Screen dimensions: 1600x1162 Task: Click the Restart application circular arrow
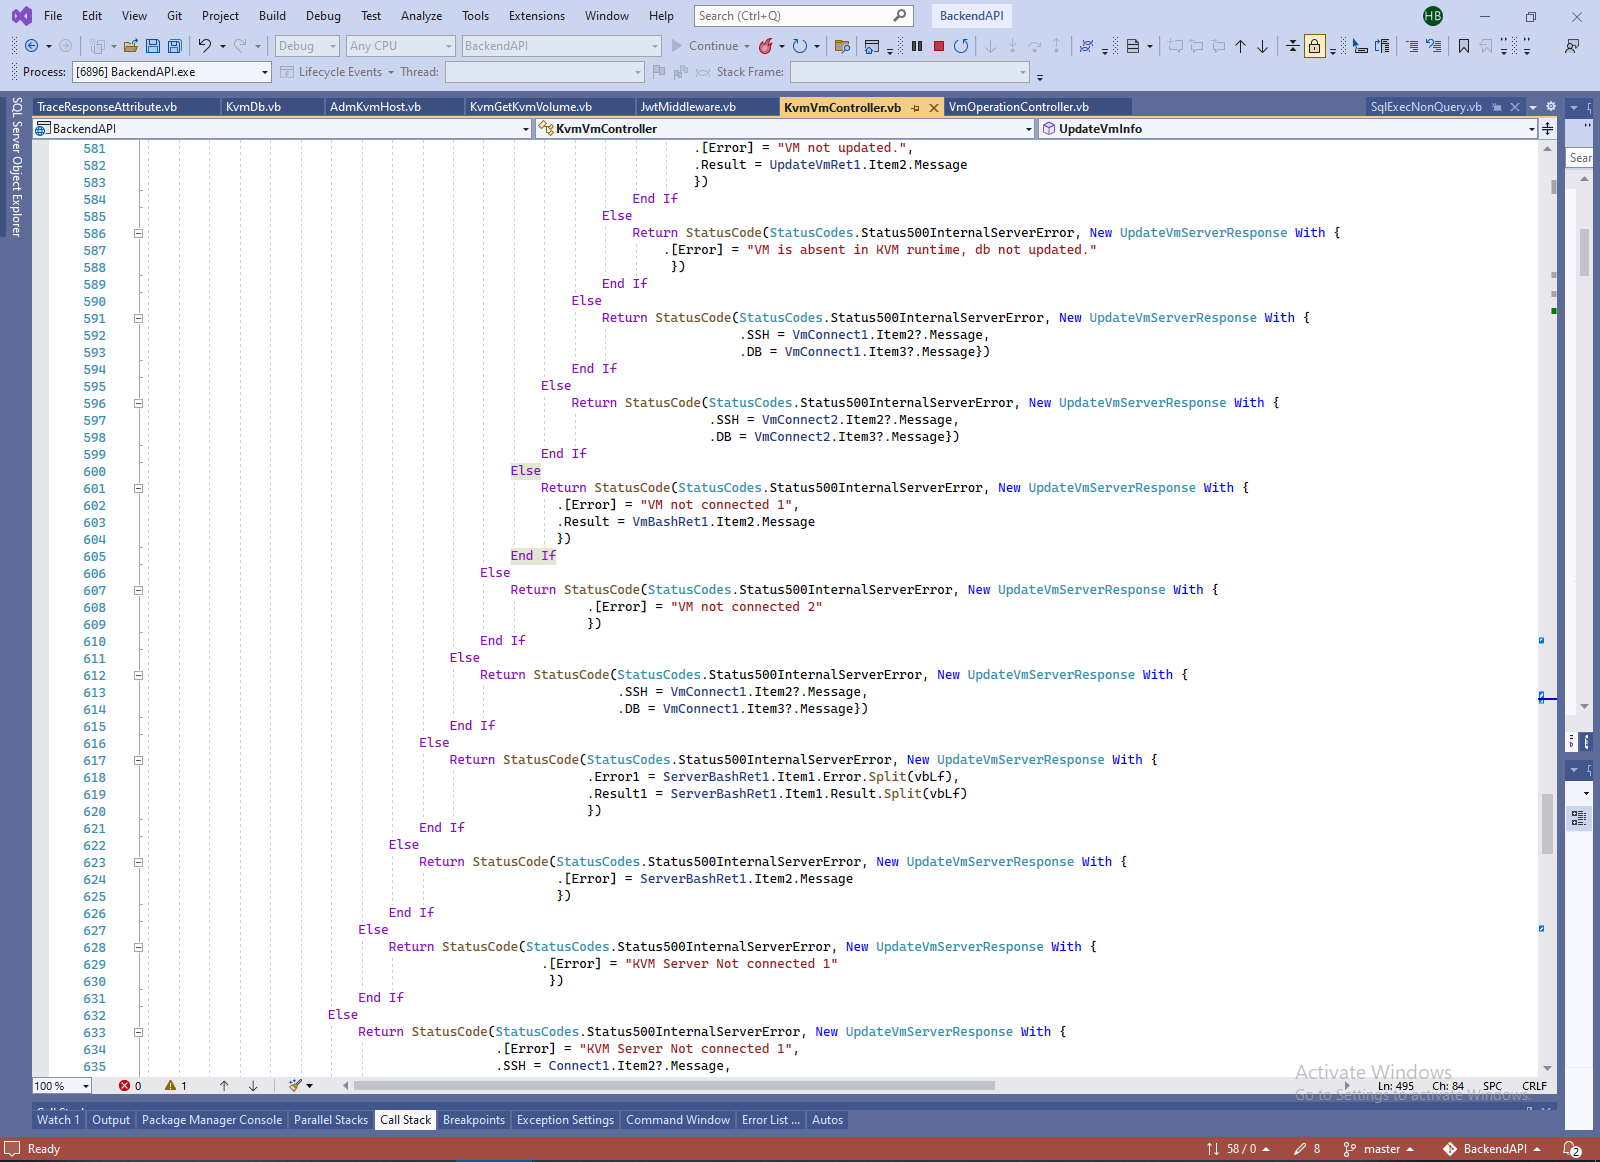(x=800, y=46)
